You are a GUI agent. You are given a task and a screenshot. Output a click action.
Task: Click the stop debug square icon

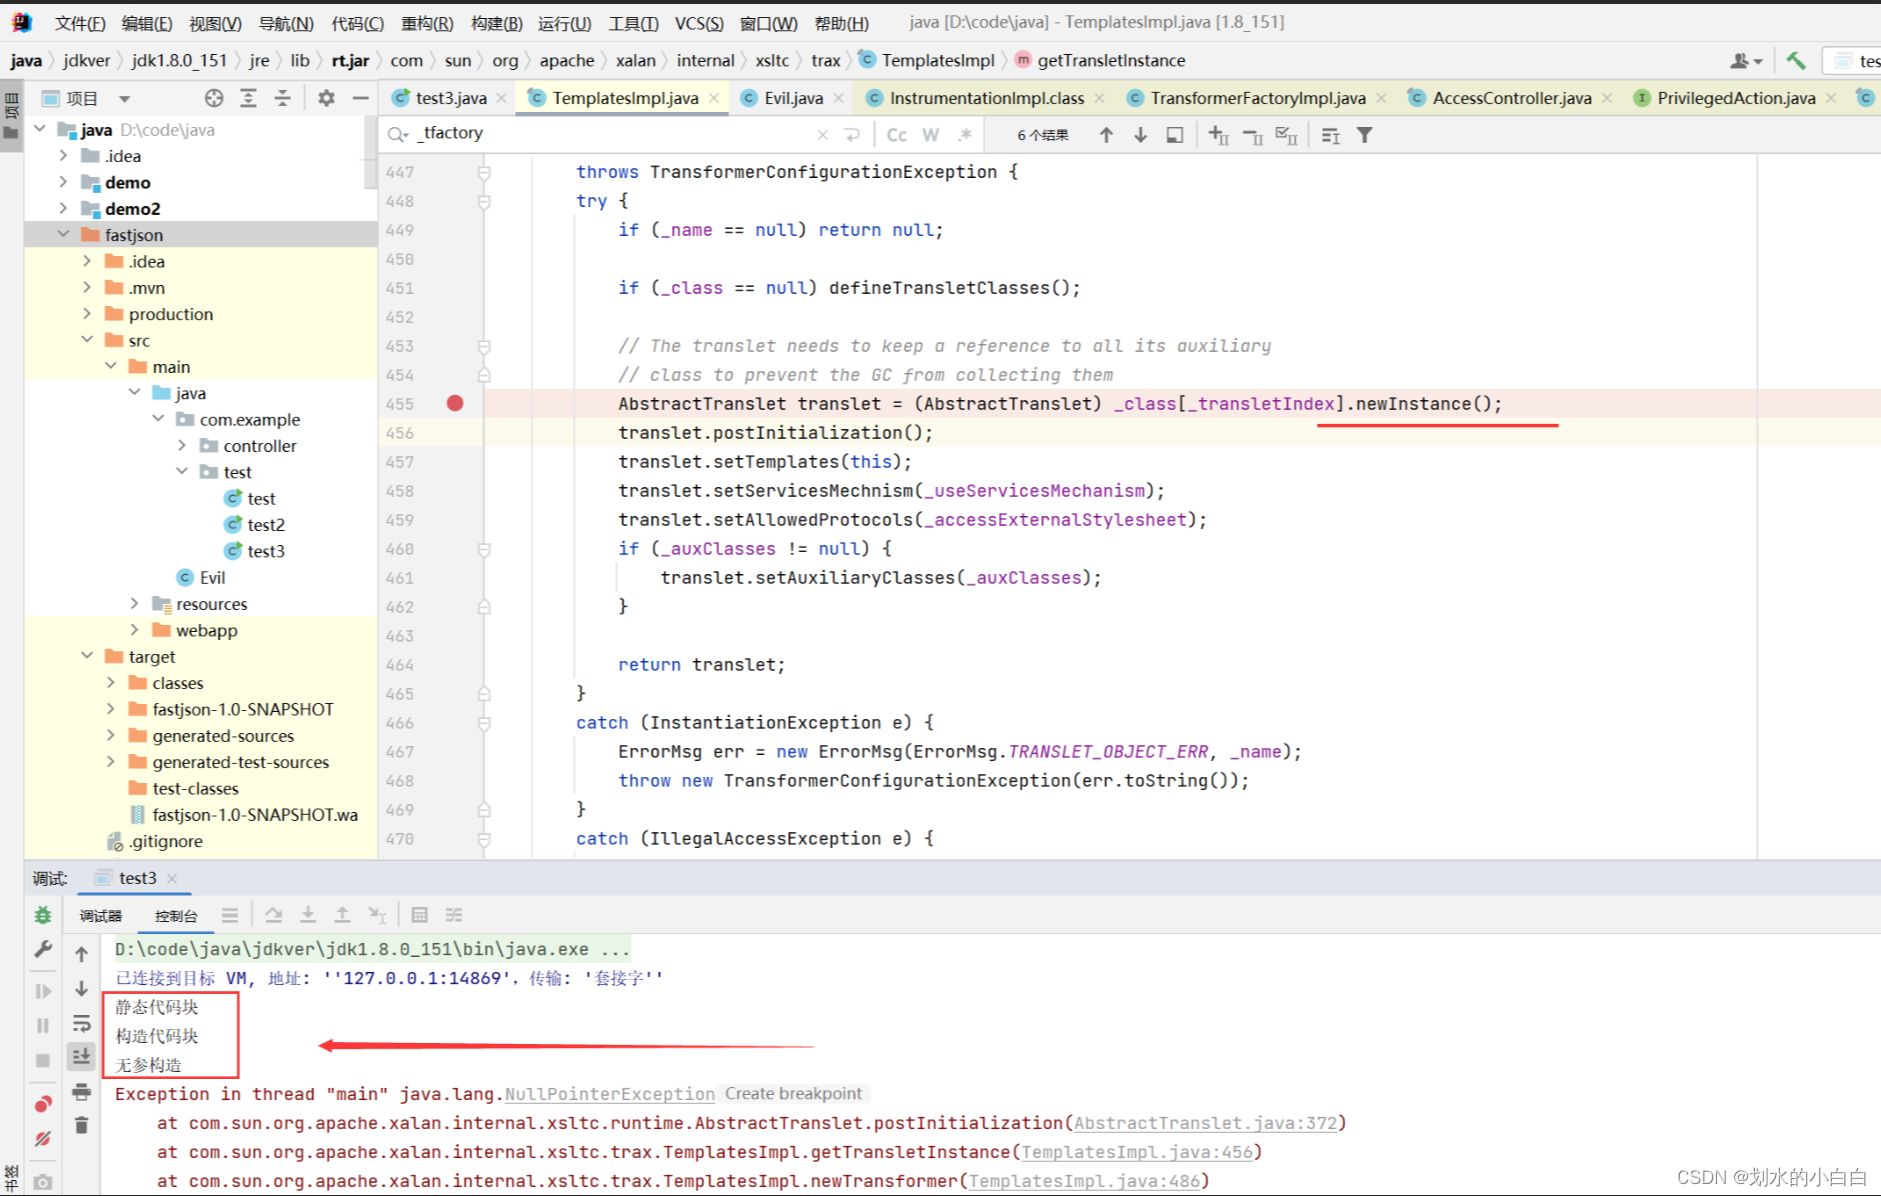(42, 1060)
